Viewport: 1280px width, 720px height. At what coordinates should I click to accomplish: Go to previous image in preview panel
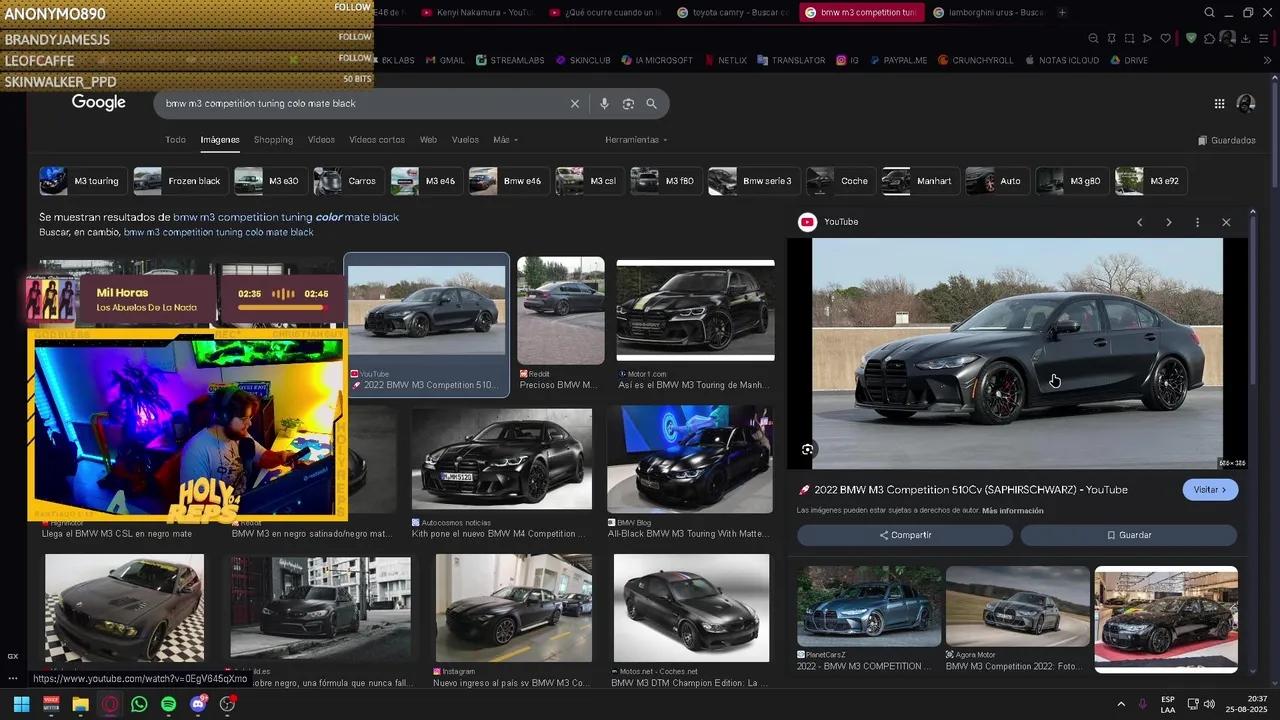(x=1139, y=222)
